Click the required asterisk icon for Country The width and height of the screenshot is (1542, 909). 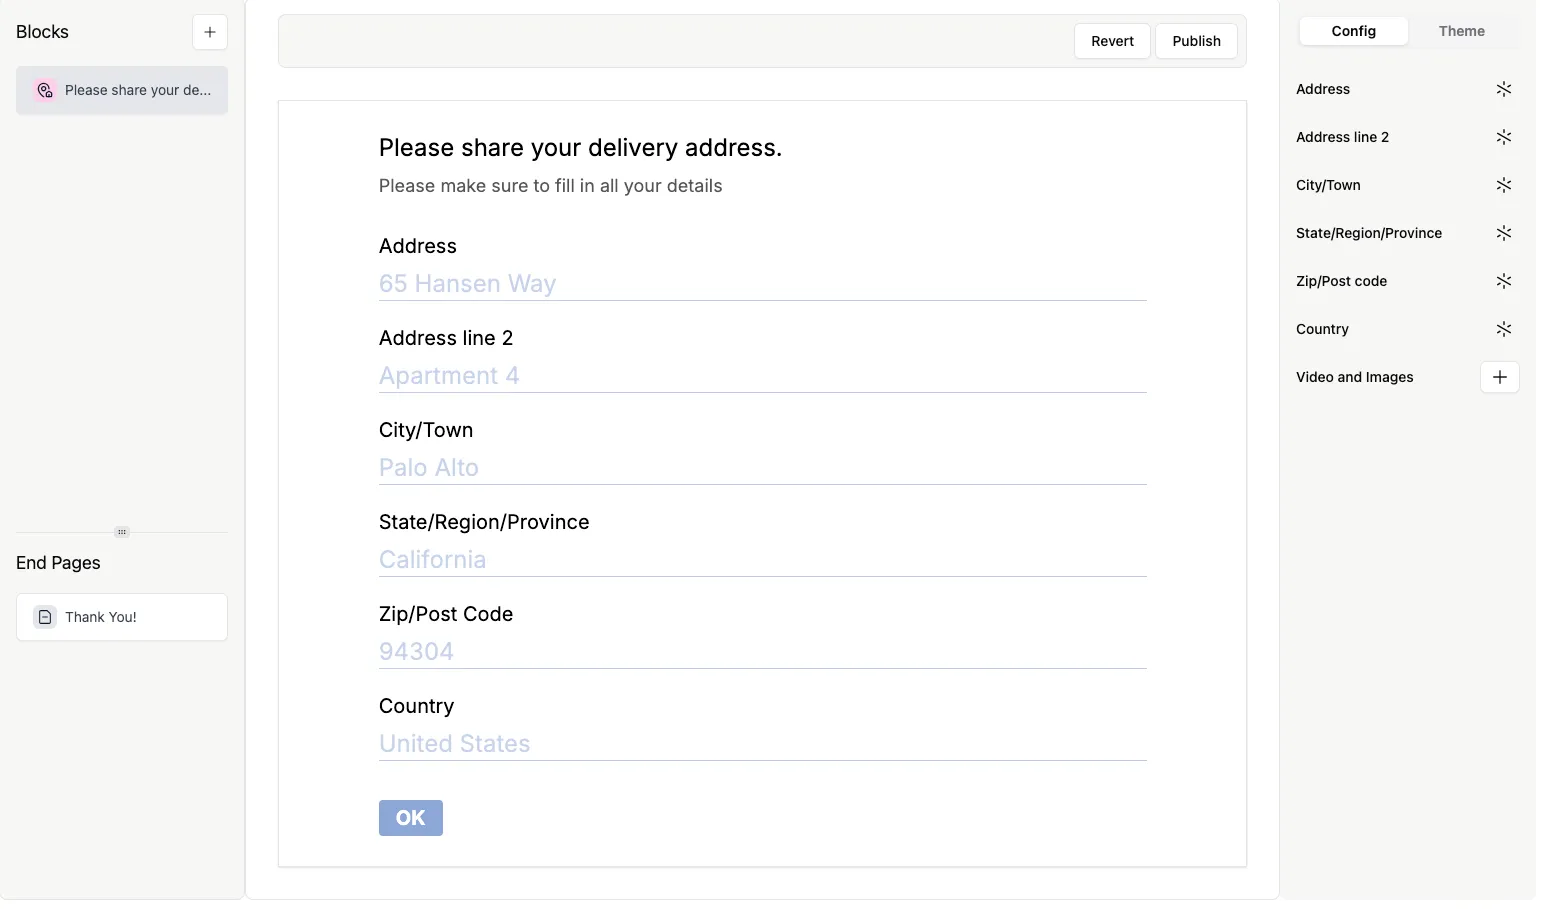[x=1505, y=329]
